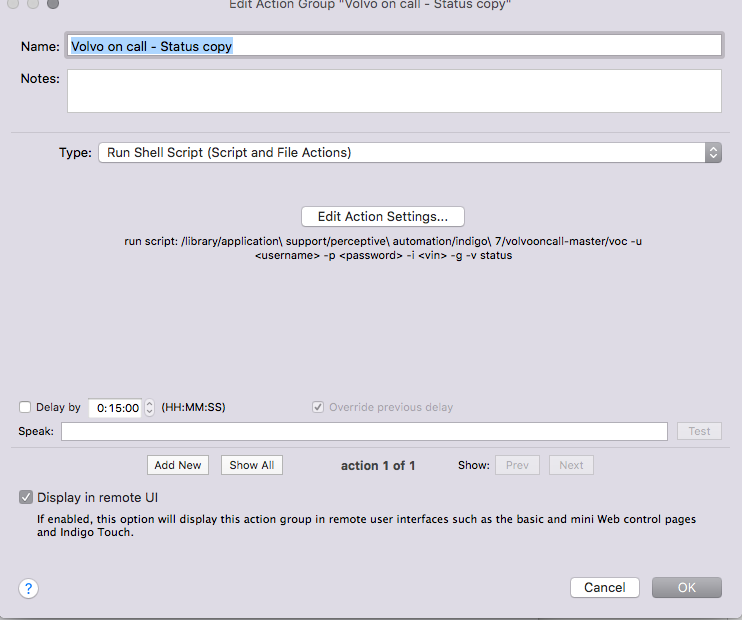
Task: Click the Test speech button
Action: click(x=699, y=431)
